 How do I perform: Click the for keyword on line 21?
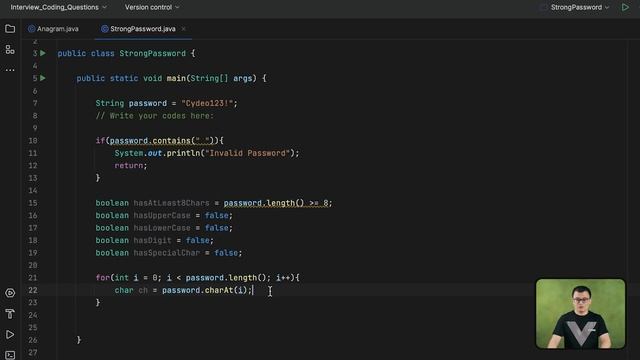pyautogui.click(x=103, y=278)
